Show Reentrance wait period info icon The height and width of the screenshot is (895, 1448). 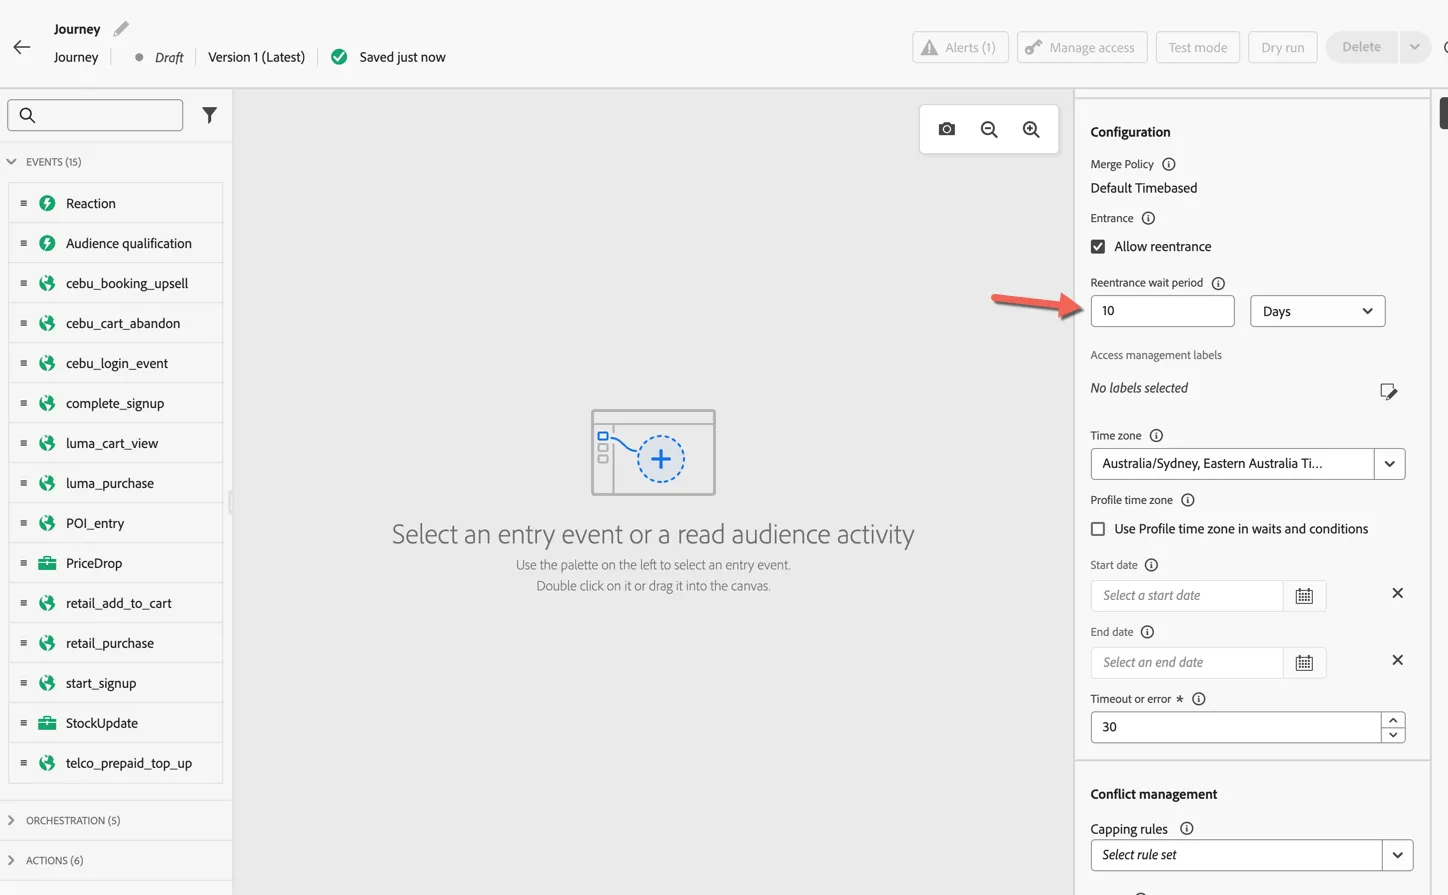point(1218,283)
